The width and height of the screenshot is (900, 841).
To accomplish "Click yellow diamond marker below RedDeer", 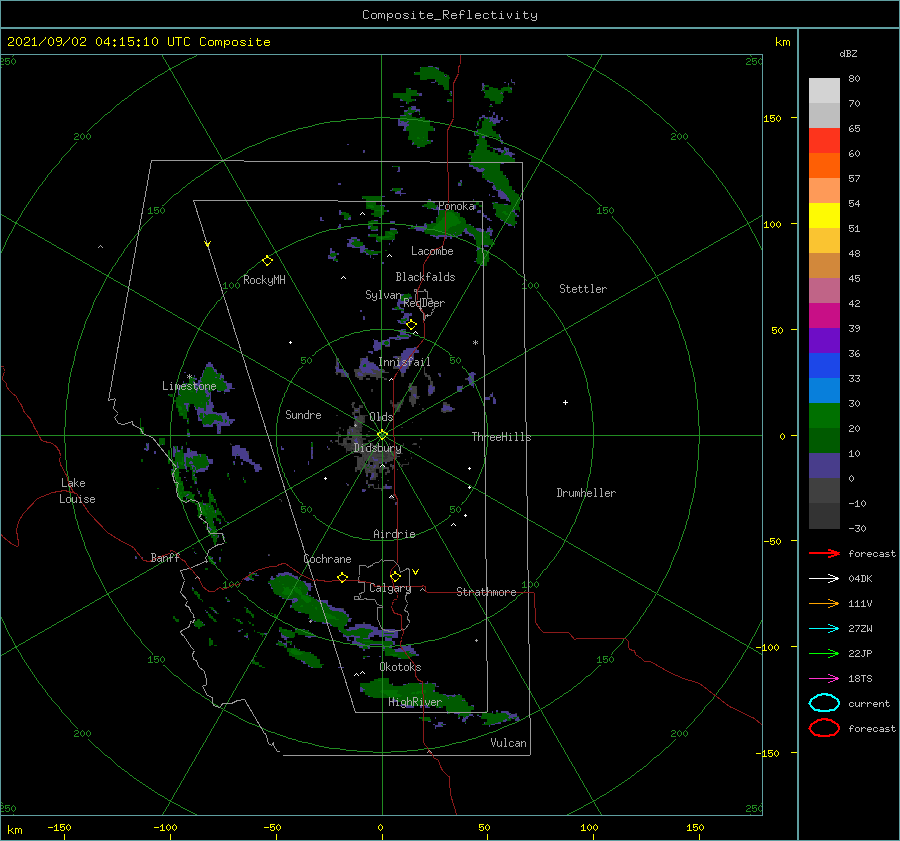I will coord(411,325).
